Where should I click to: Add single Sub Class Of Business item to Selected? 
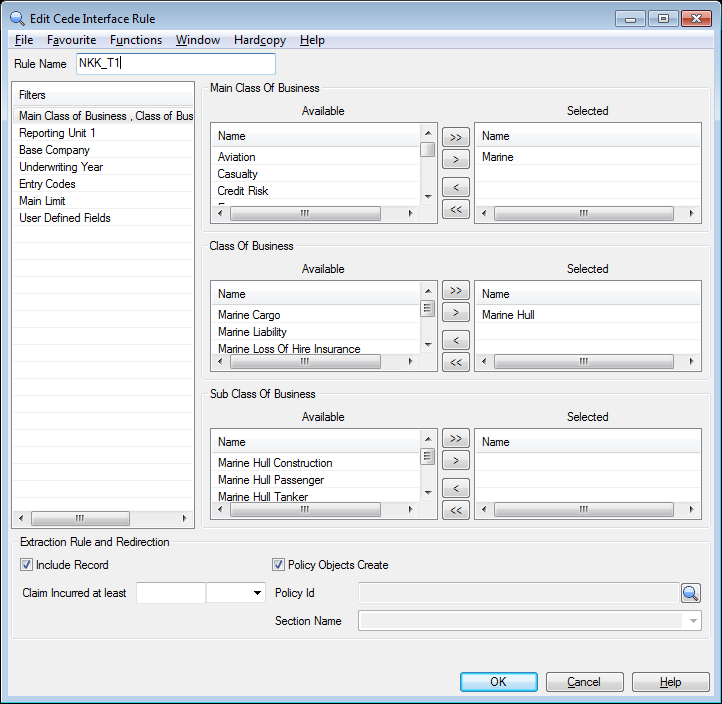point(455,461)
